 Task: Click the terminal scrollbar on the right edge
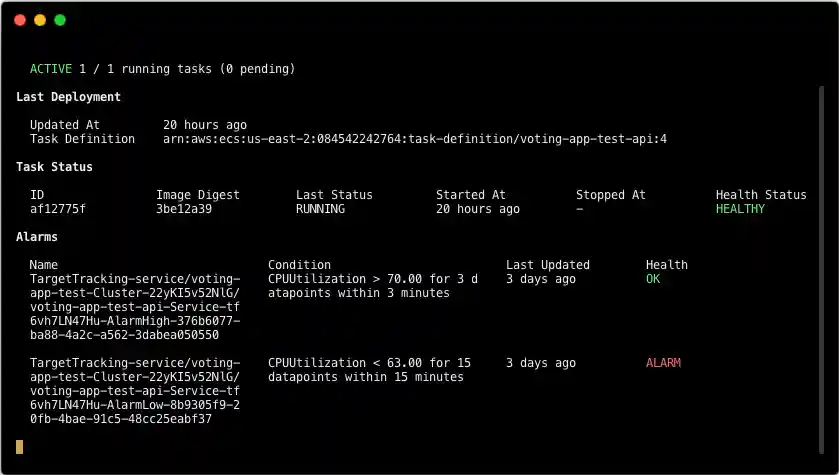coord(821,250)
